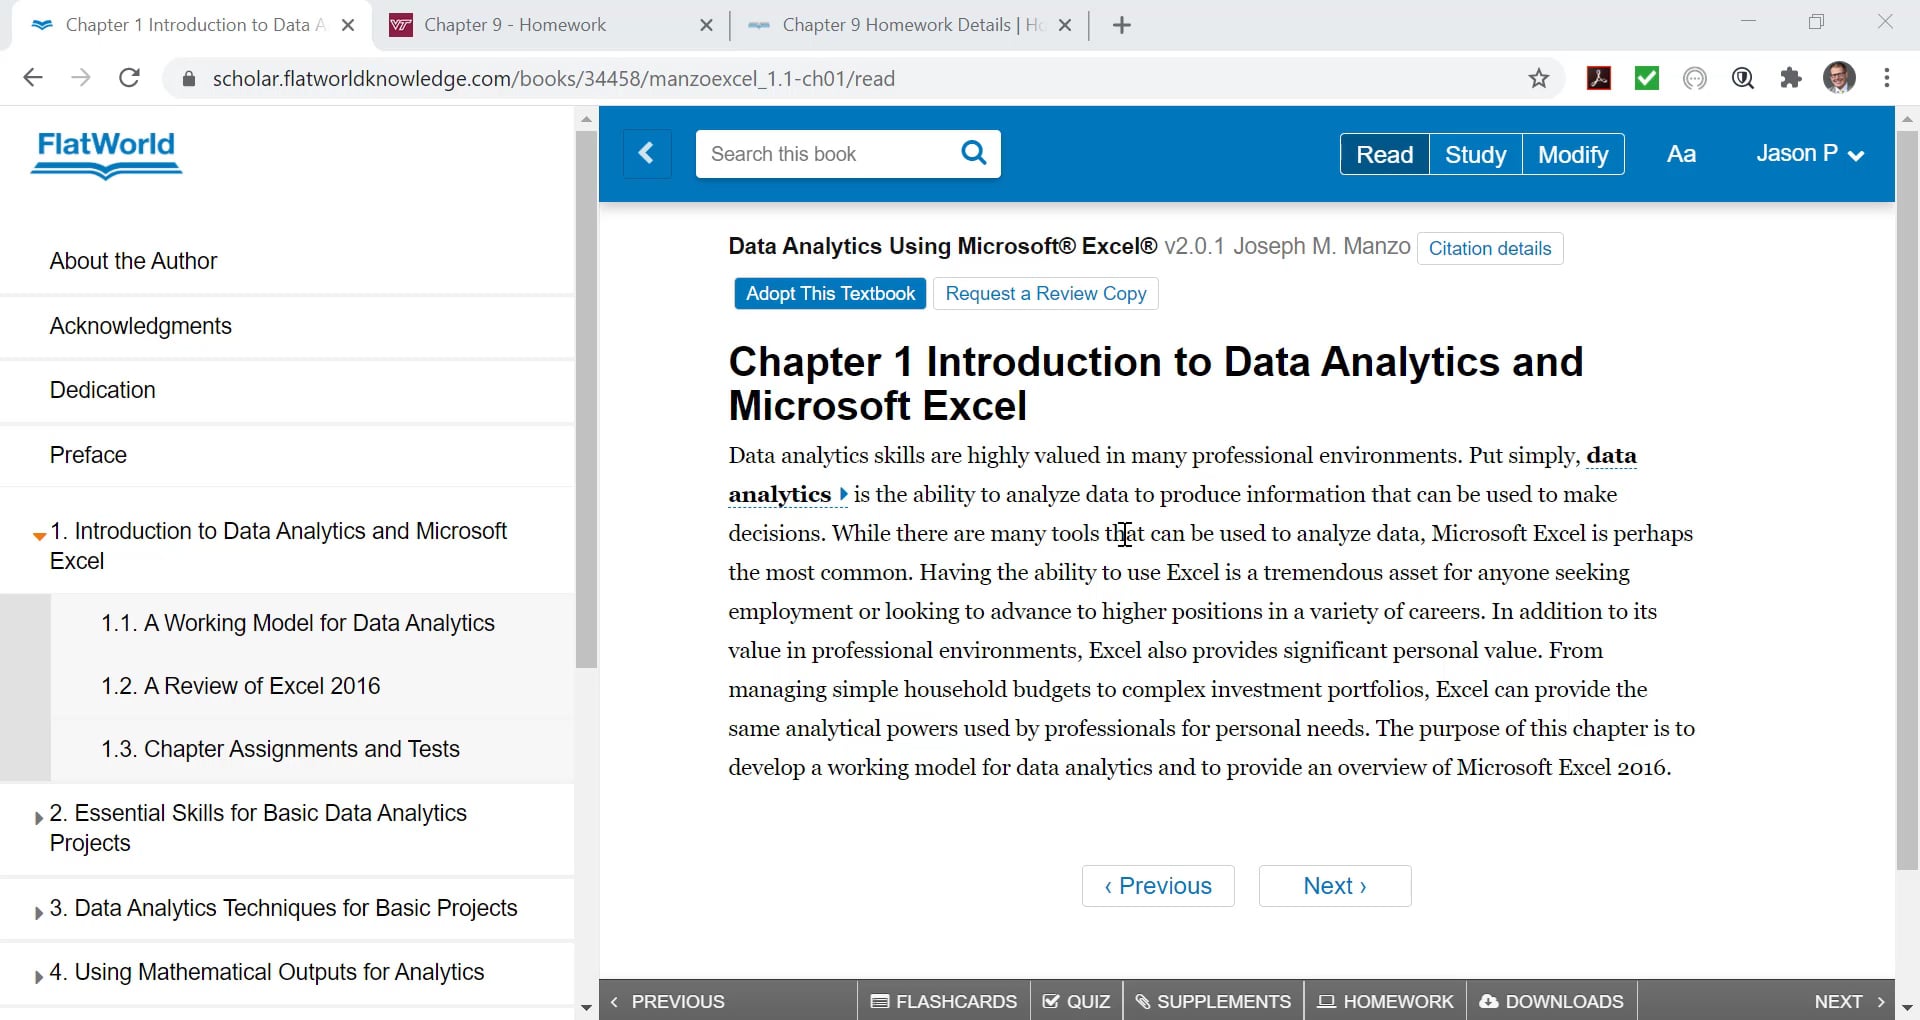Select the Chapter 1 Introduction browser tab
This screenshot has width=1920, height=1020.
(x=190, y=25)
